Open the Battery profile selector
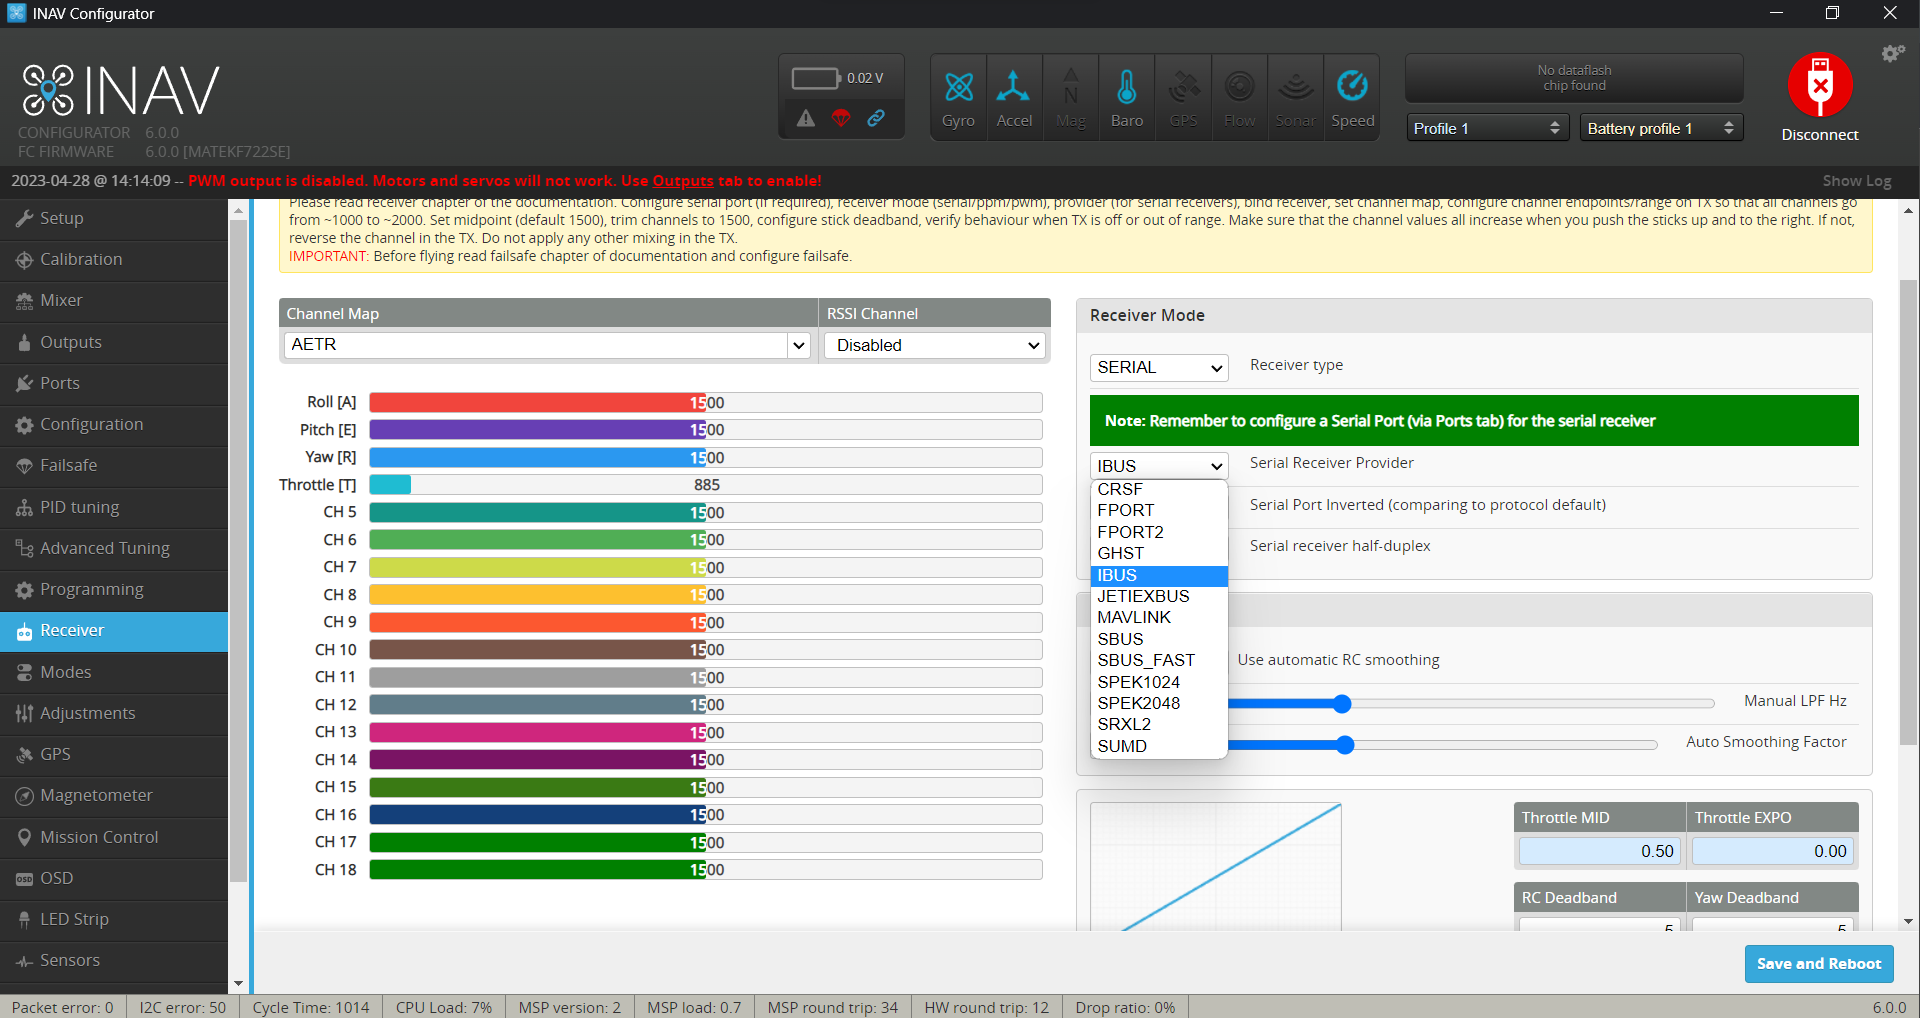The width and height of the screenshot is (1920, 1018). pos(1660,128)
